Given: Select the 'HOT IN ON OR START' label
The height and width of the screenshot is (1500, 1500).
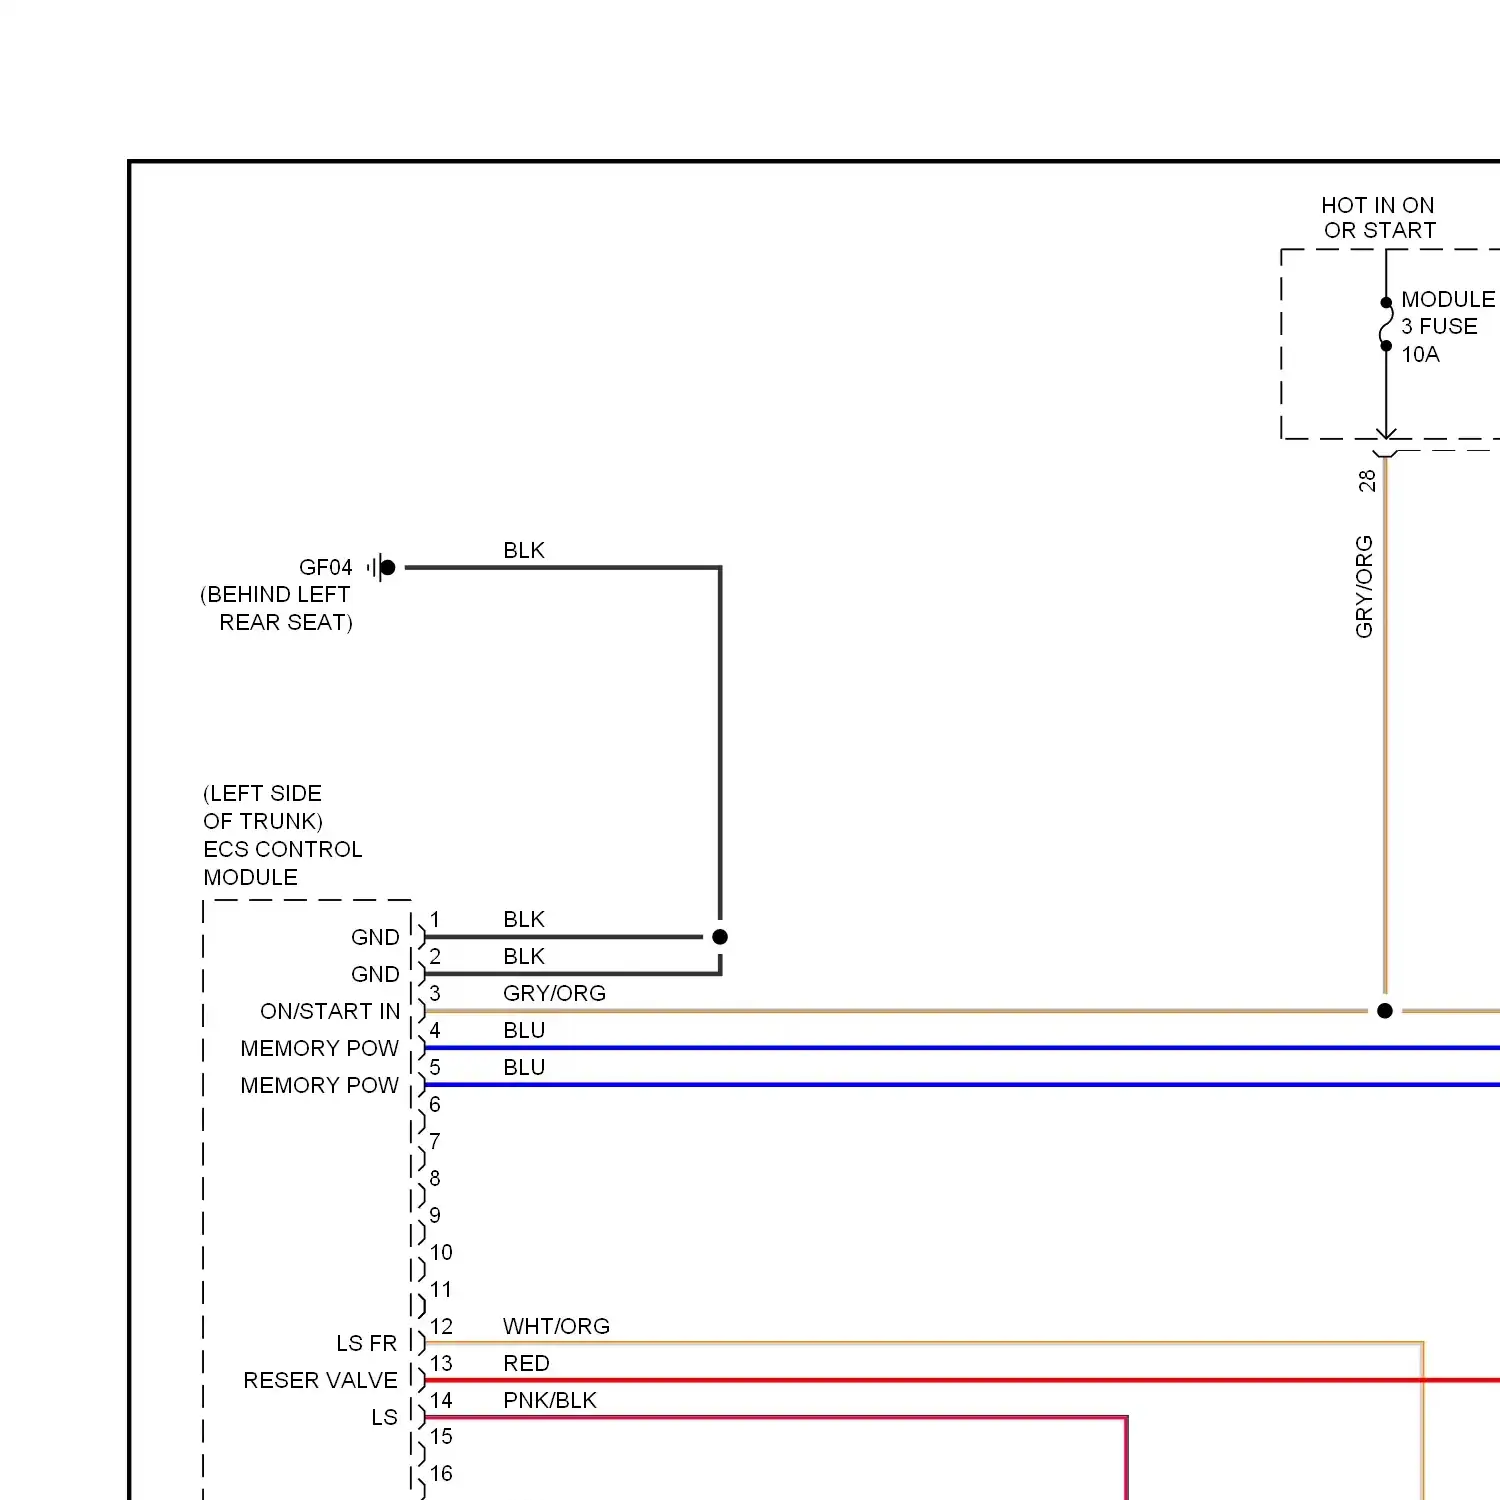Looking at the screenshot, I should [x=1378, y=218].
